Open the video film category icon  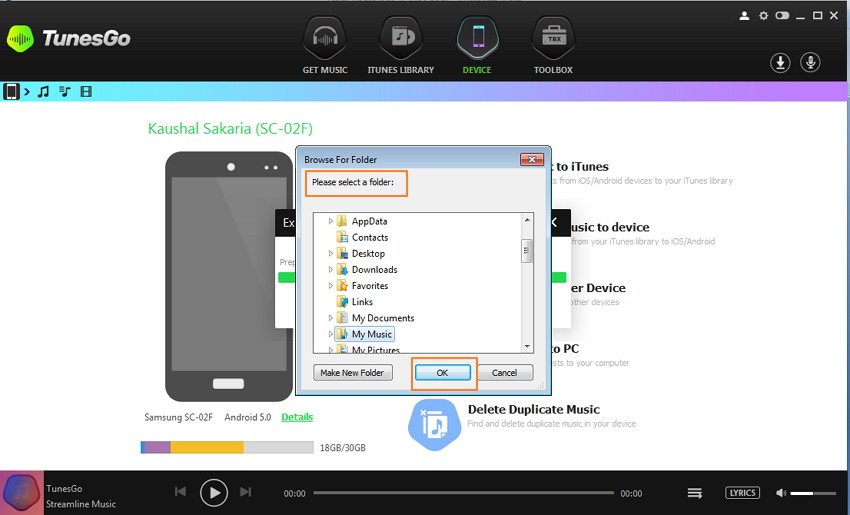tap(86, 92)
